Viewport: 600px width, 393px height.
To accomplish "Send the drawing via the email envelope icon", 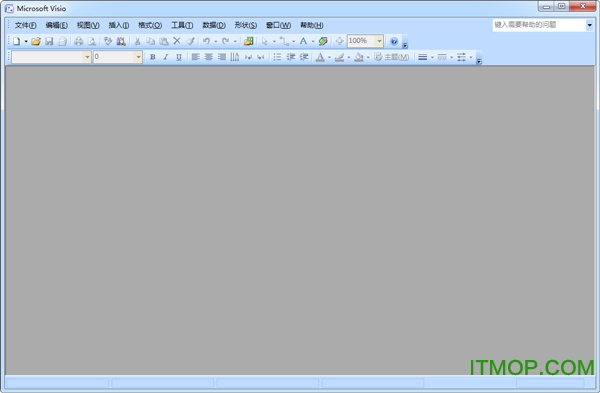I will tap(62, 41).
